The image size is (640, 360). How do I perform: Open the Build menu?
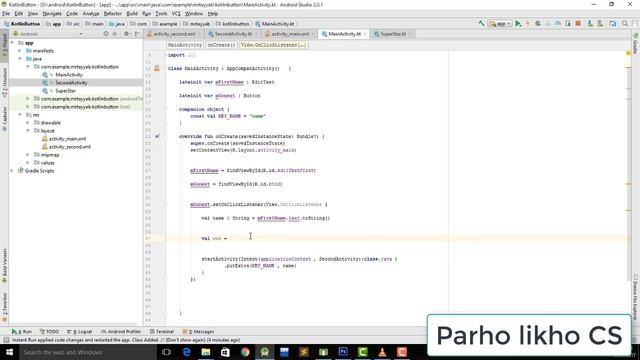132,13
